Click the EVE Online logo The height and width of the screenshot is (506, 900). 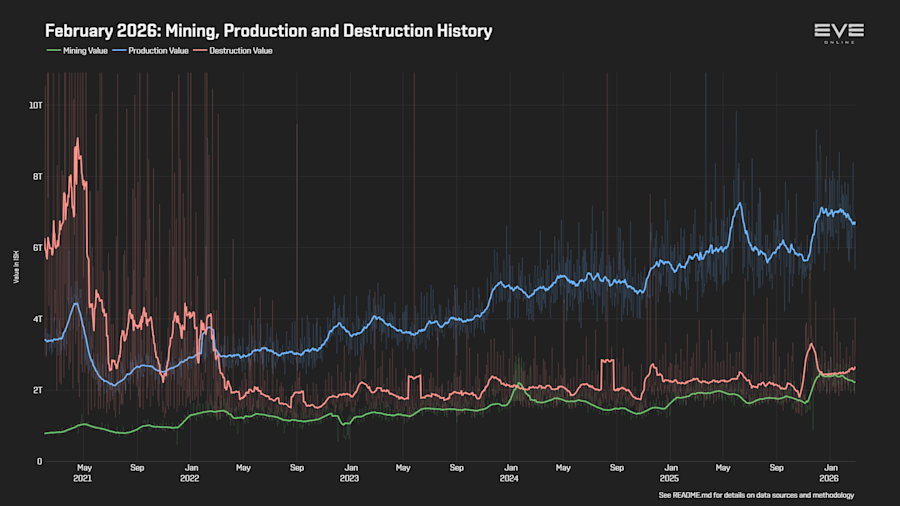(x=839, y=33)
